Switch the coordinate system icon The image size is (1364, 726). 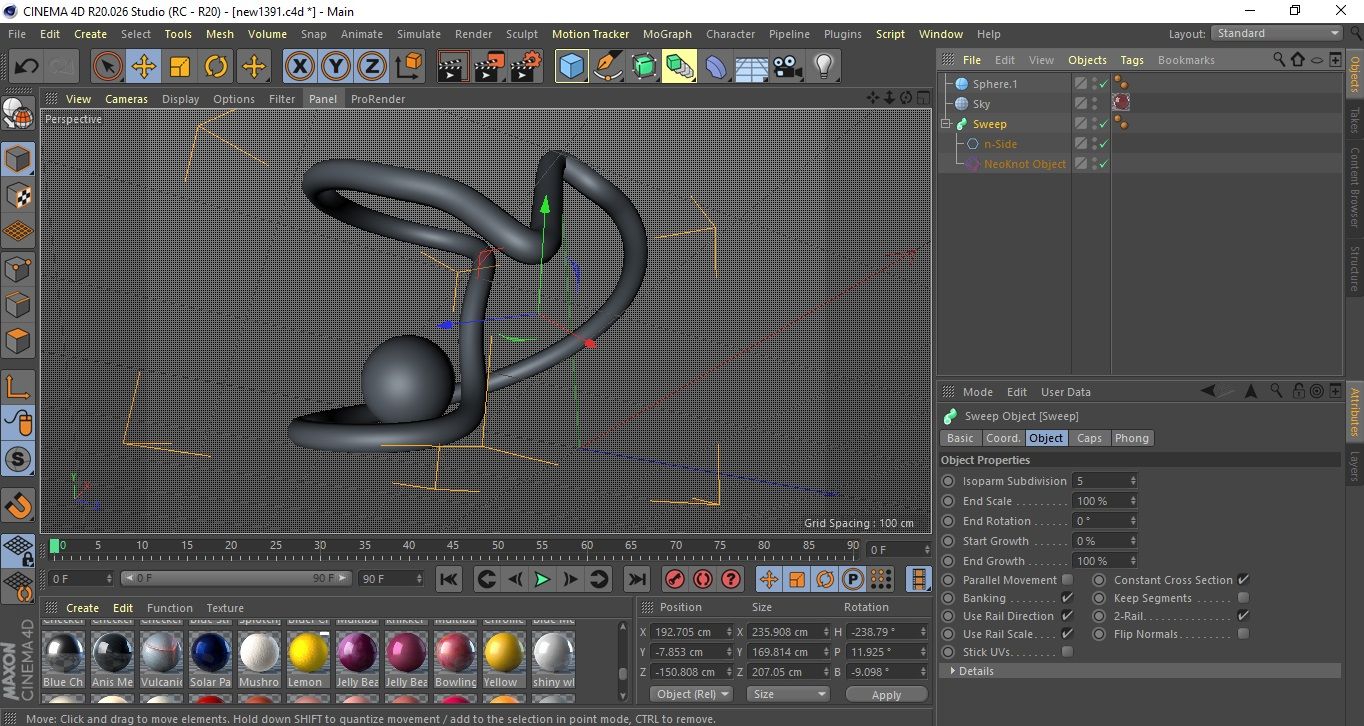click(409, 67)
